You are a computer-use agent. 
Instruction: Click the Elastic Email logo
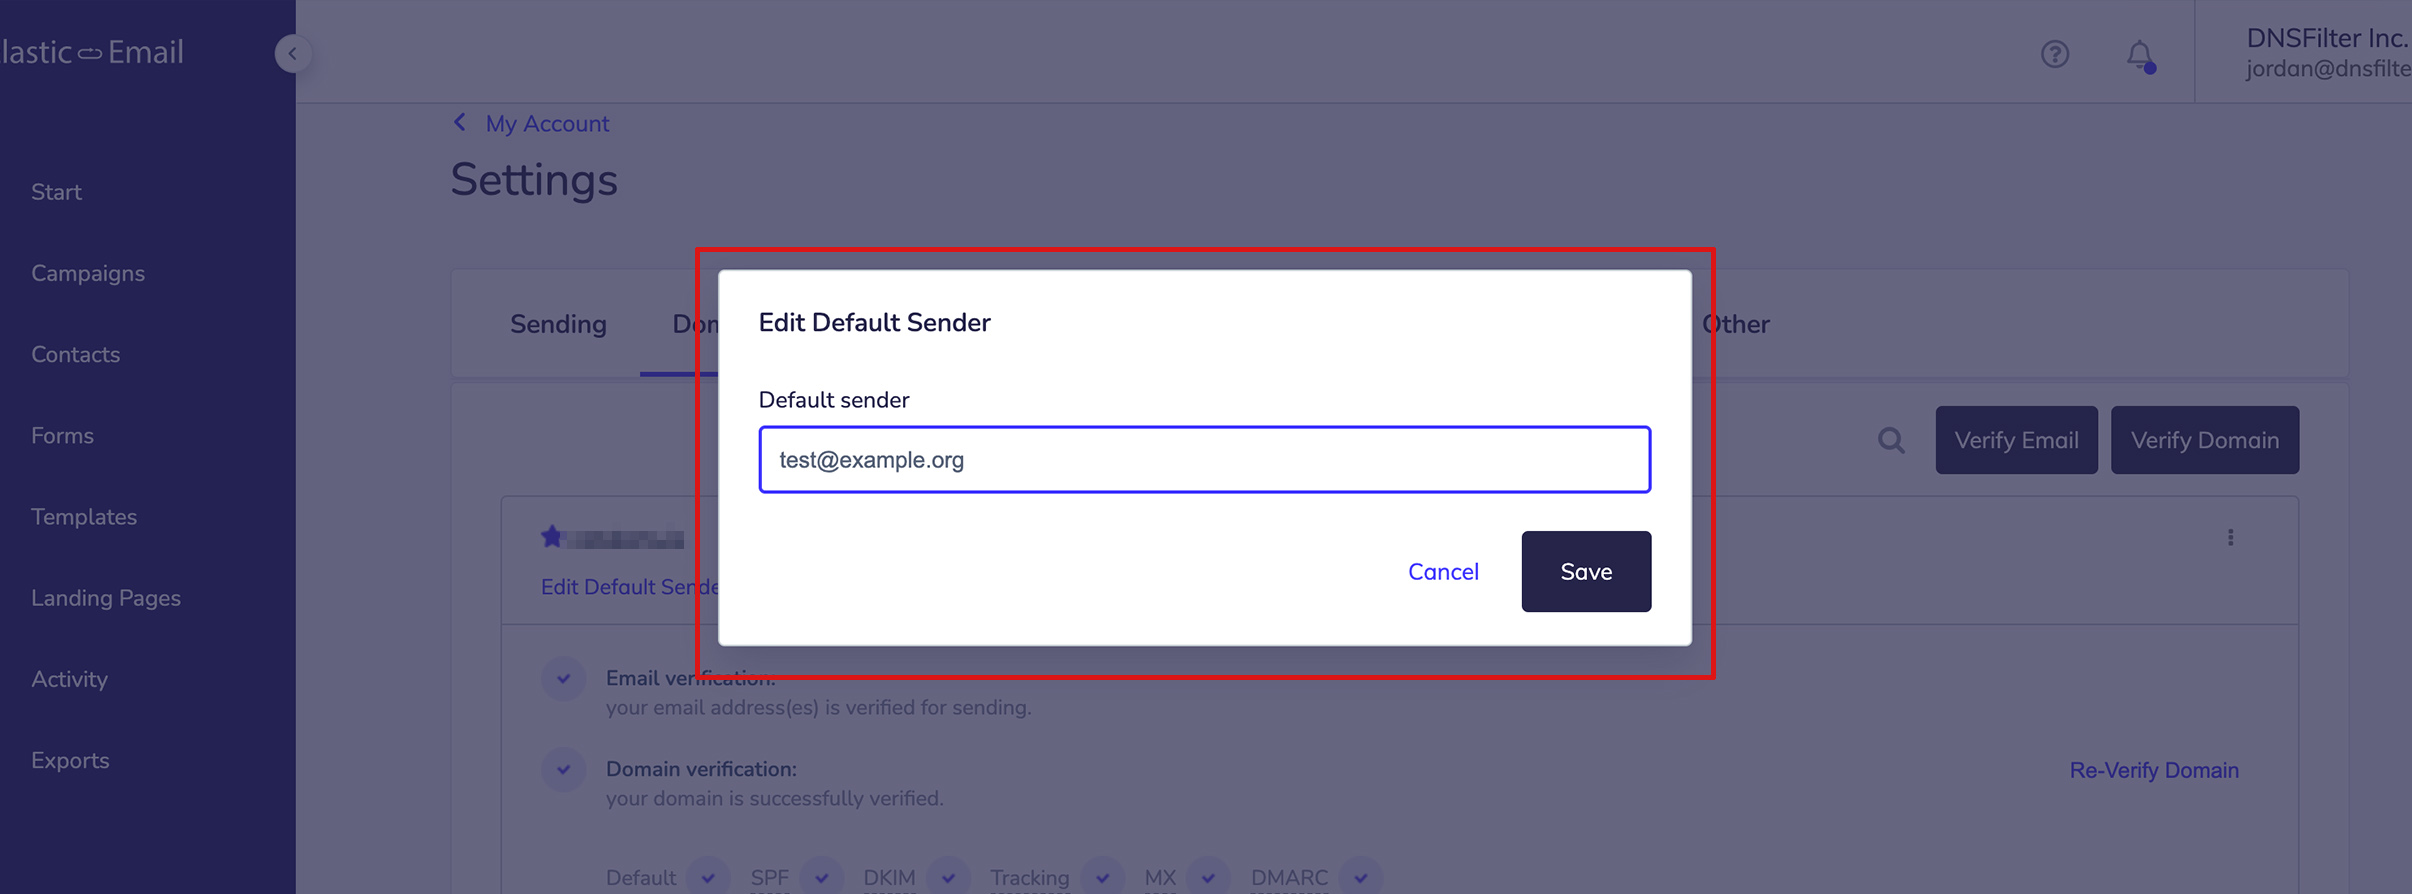(x=92, y=52)
